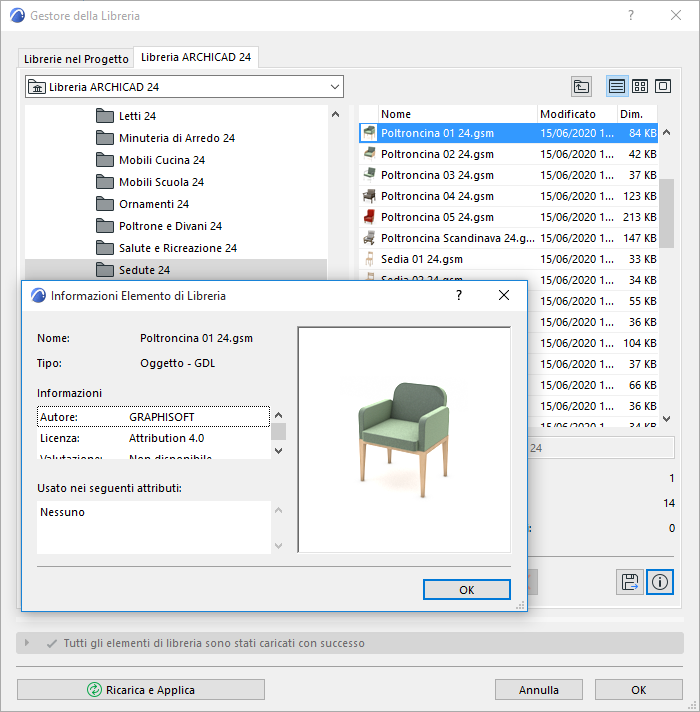The image size is (700, 712).
Task: Click the Mobili Cucina 24 folder icon
Action: point(105,160)
